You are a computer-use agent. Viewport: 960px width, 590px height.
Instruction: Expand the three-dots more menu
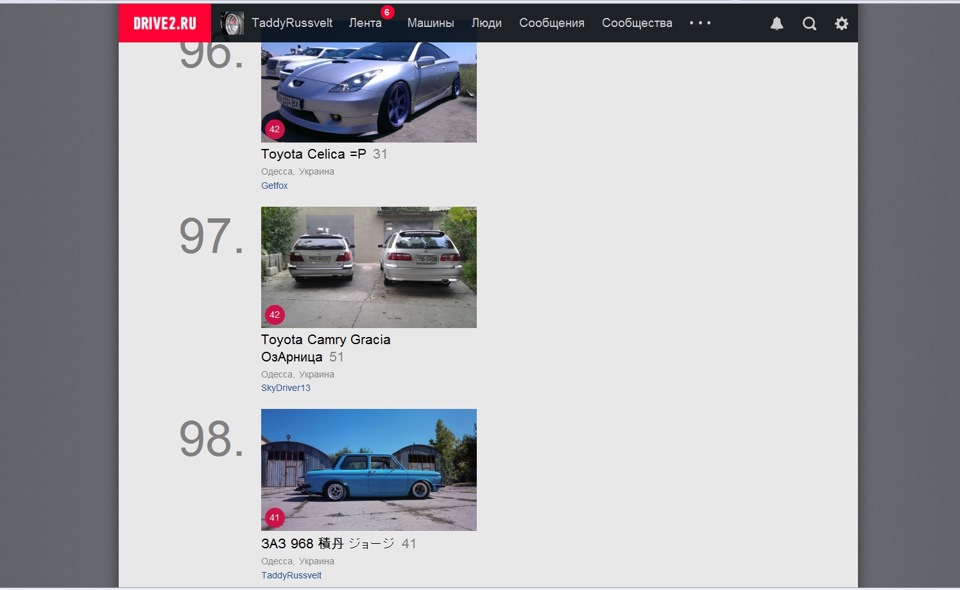(x=700, y=23)
